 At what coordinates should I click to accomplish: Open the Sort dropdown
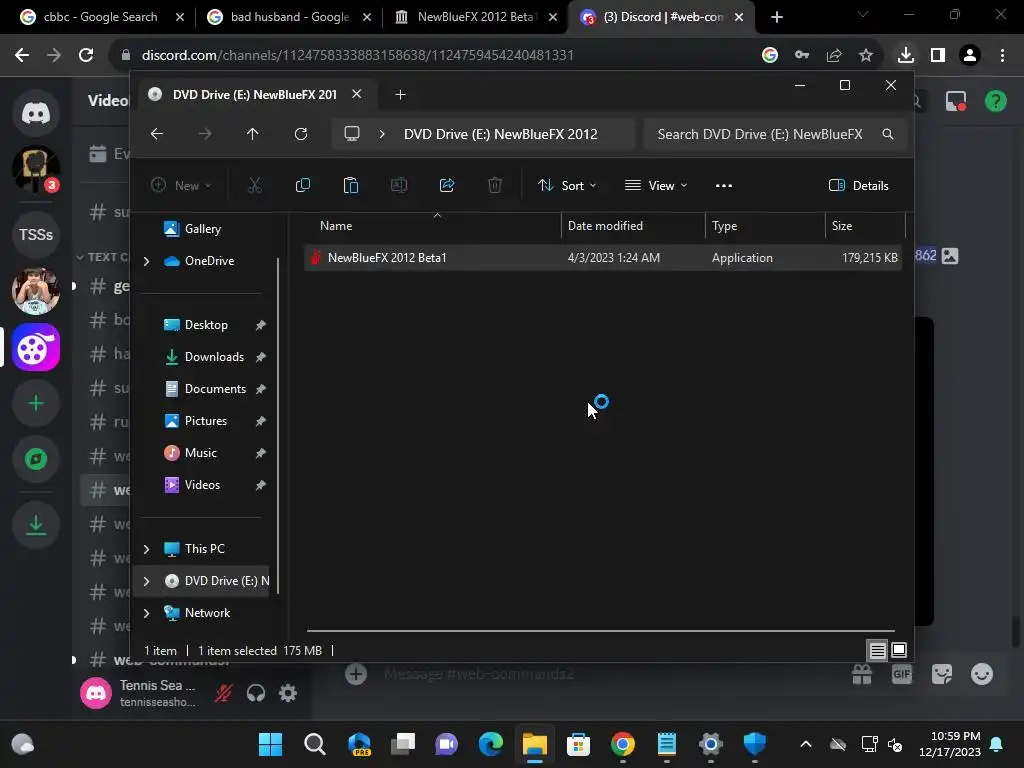(x=566, y=185)
